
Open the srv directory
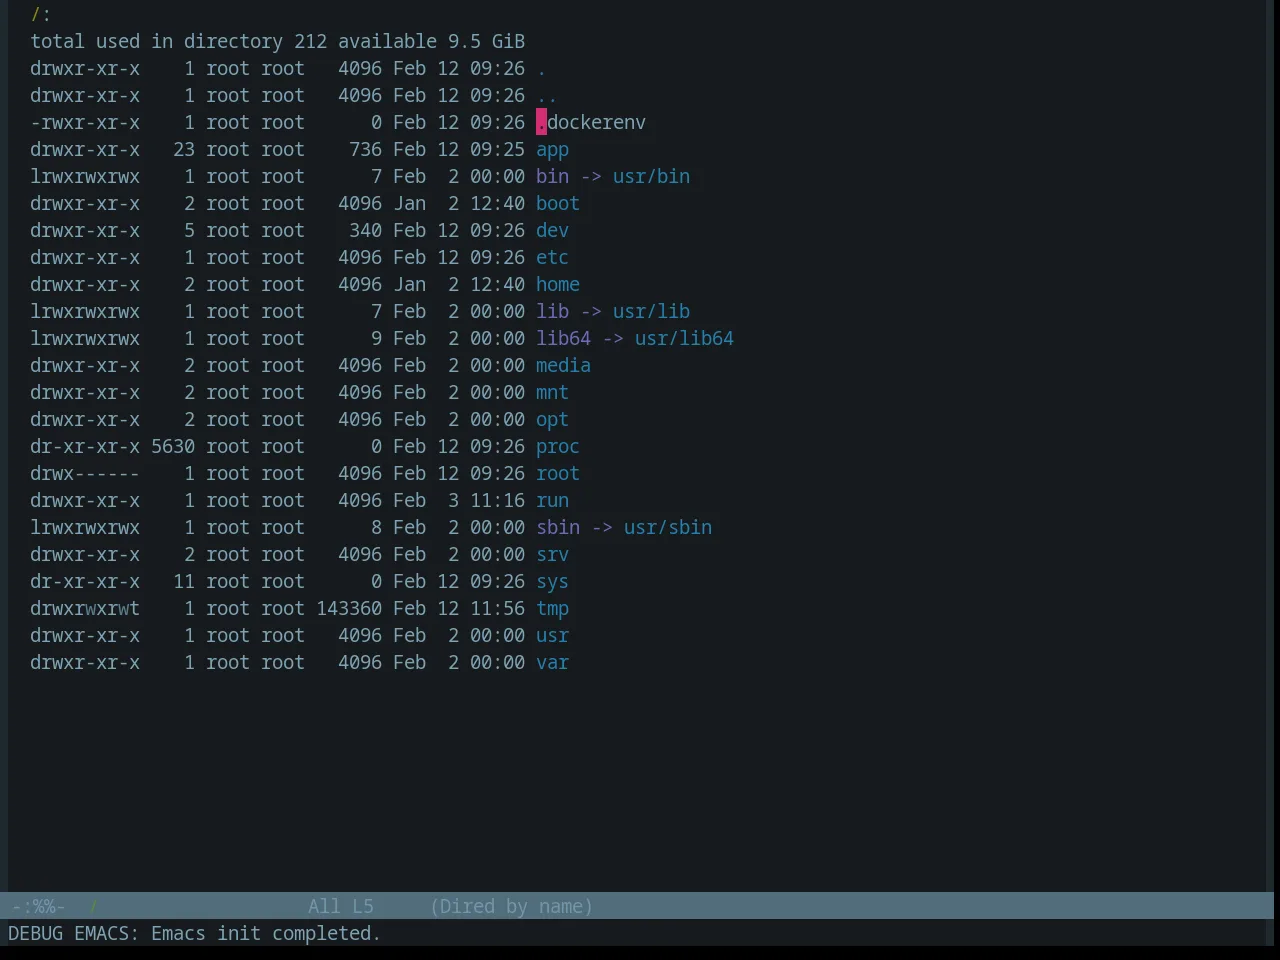point(552,555)
